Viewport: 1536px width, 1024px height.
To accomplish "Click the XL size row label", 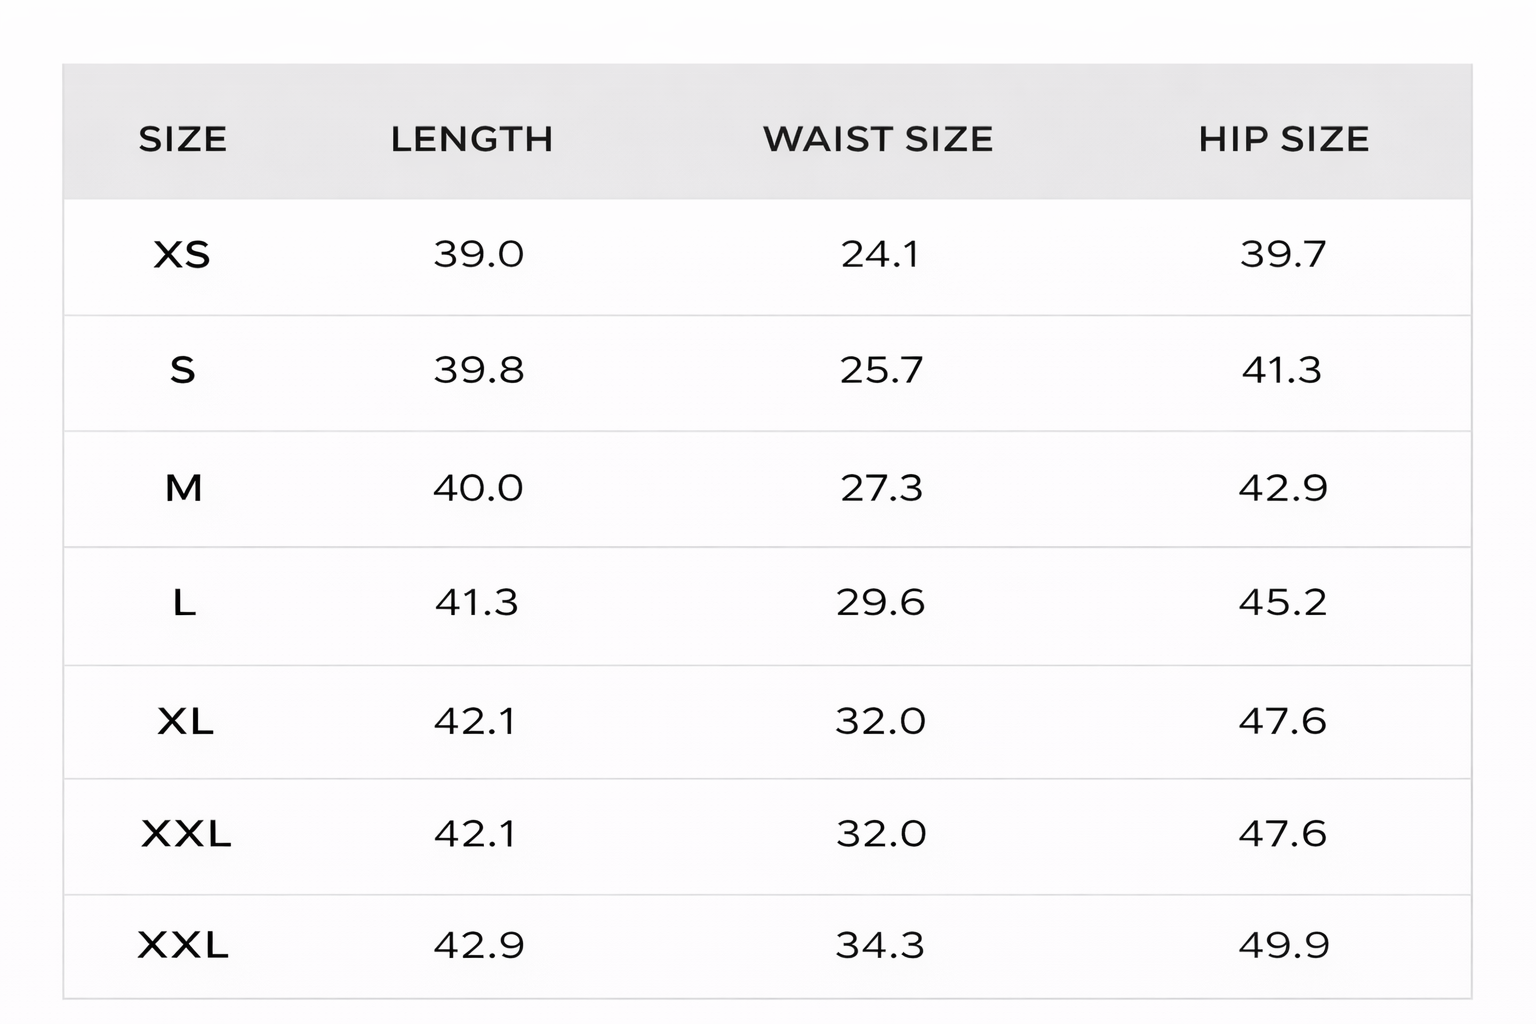I will pos(185,721).
